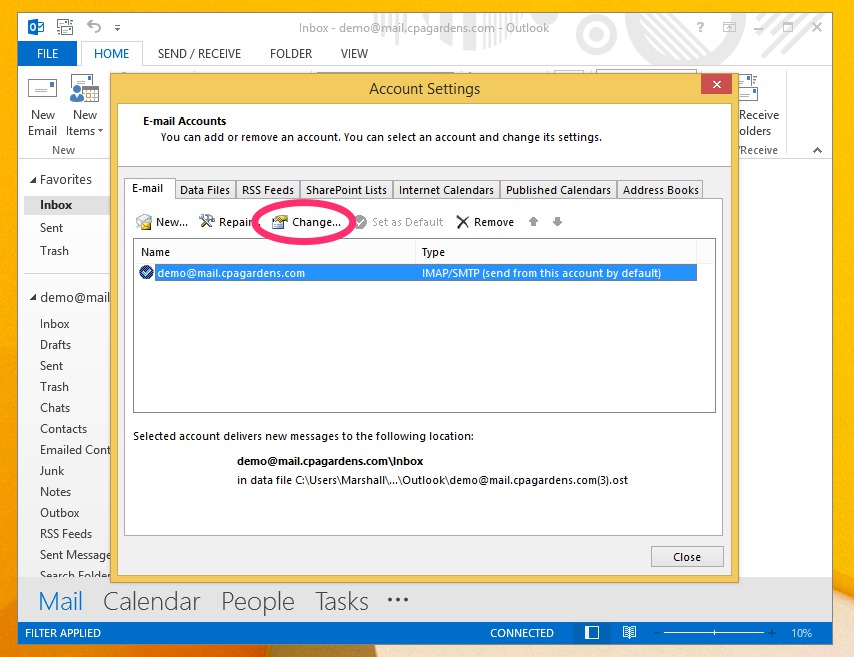This screenshot has width=854, height=657.
Task: Switch to SEND / RECEIVE ribbon tab
Action: click(x=199, y=53)
